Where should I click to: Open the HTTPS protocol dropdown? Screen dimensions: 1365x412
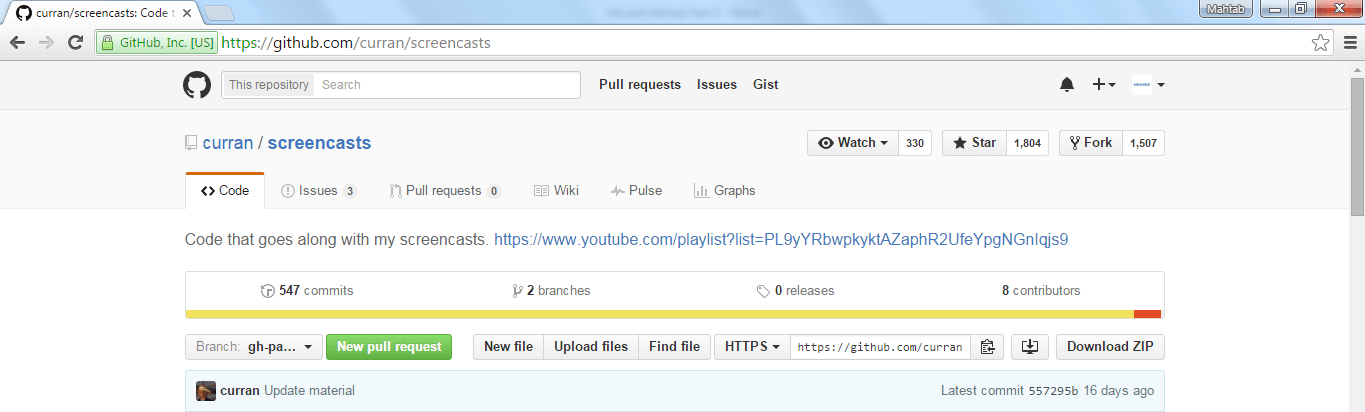(x=752, y=347)
